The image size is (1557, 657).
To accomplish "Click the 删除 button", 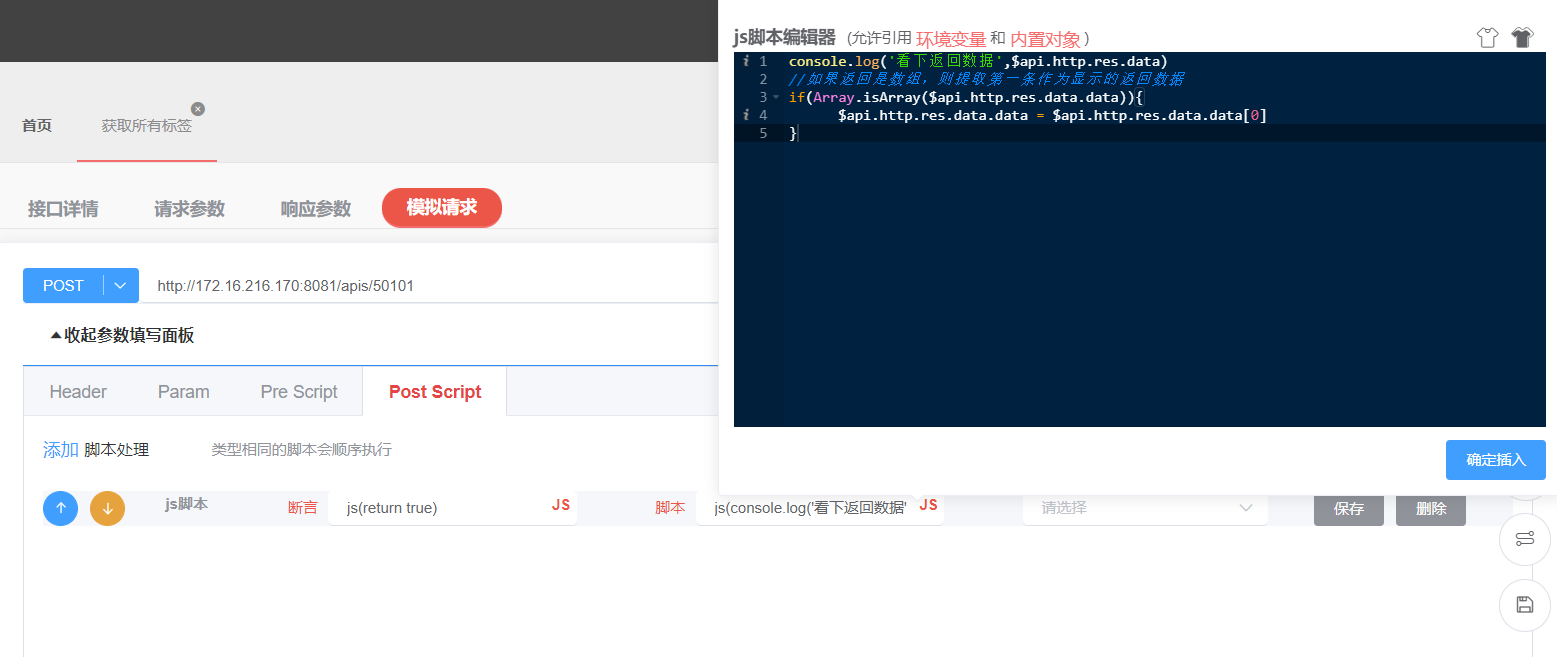I will pos(1431,508).
